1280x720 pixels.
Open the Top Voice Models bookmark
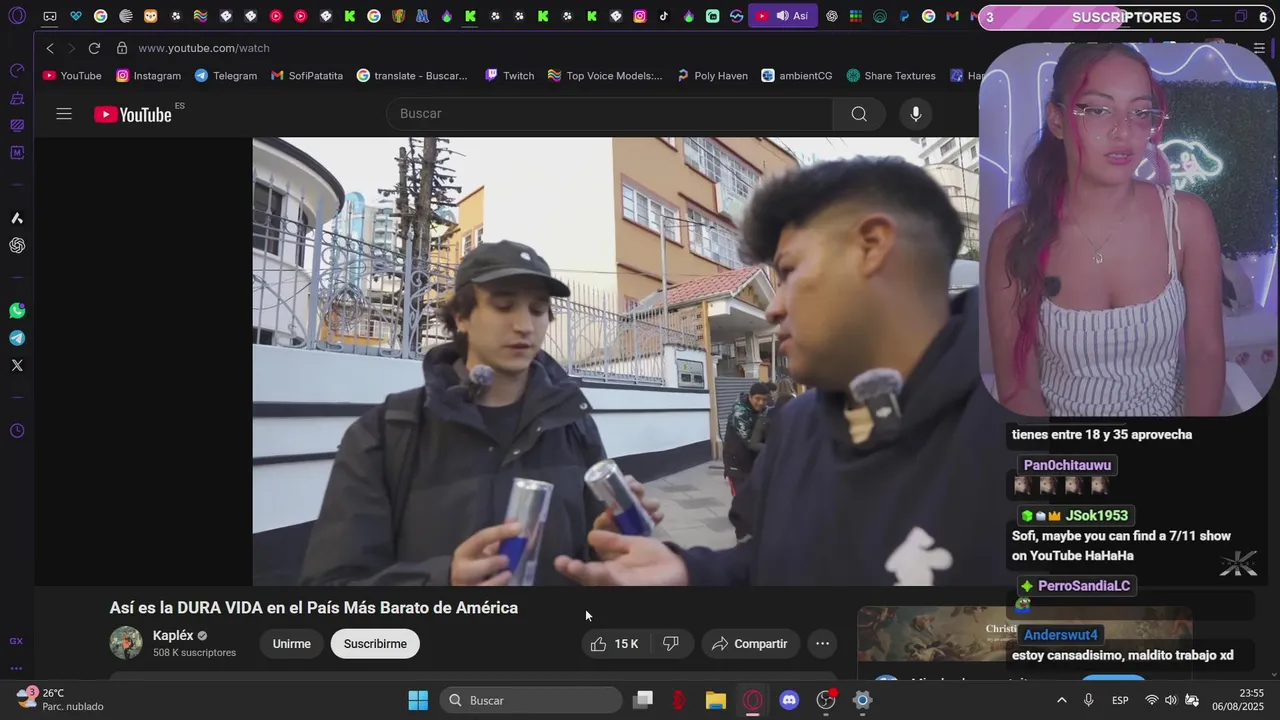pos(605,76)
